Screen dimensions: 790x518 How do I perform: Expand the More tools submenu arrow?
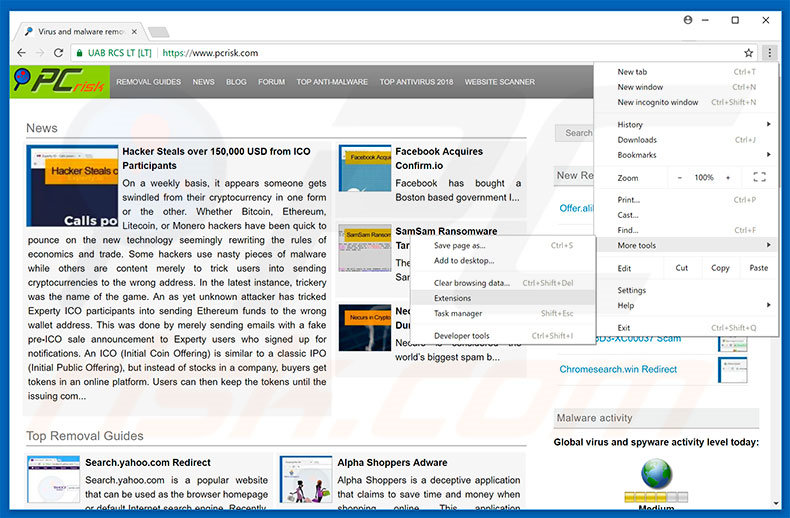(x=768, y=245)
